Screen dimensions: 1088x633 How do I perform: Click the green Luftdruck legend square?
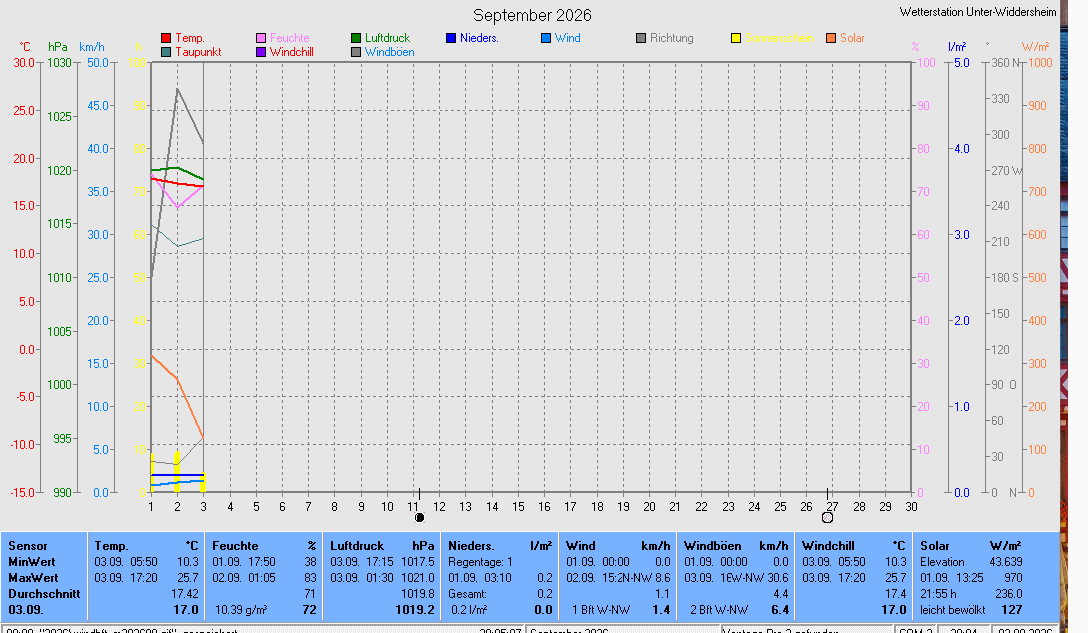(356, 38)
